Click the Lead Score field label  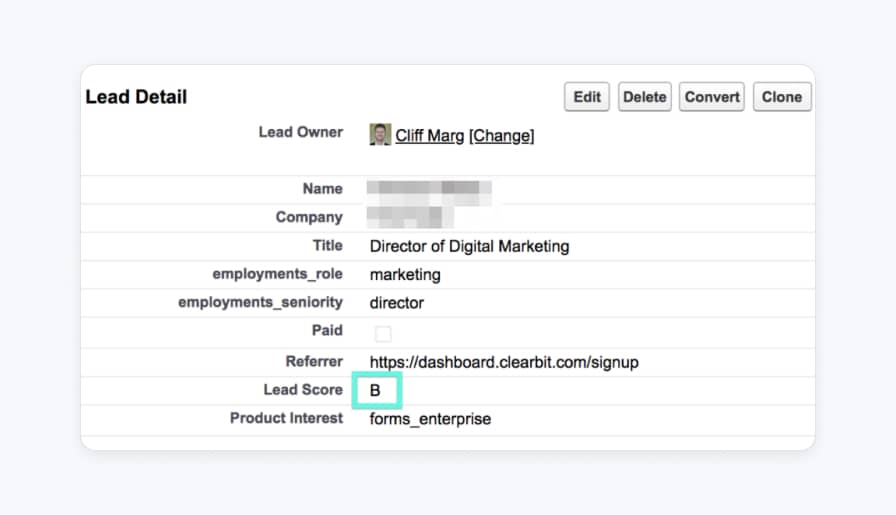point(302,390)
